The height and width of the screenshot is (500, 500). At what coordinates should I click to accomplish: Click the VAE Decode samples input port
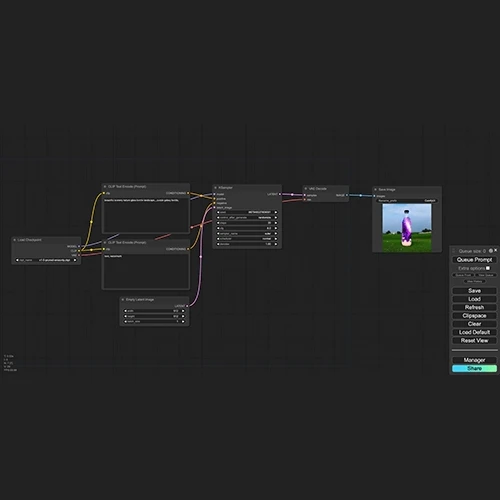[305, 195]
